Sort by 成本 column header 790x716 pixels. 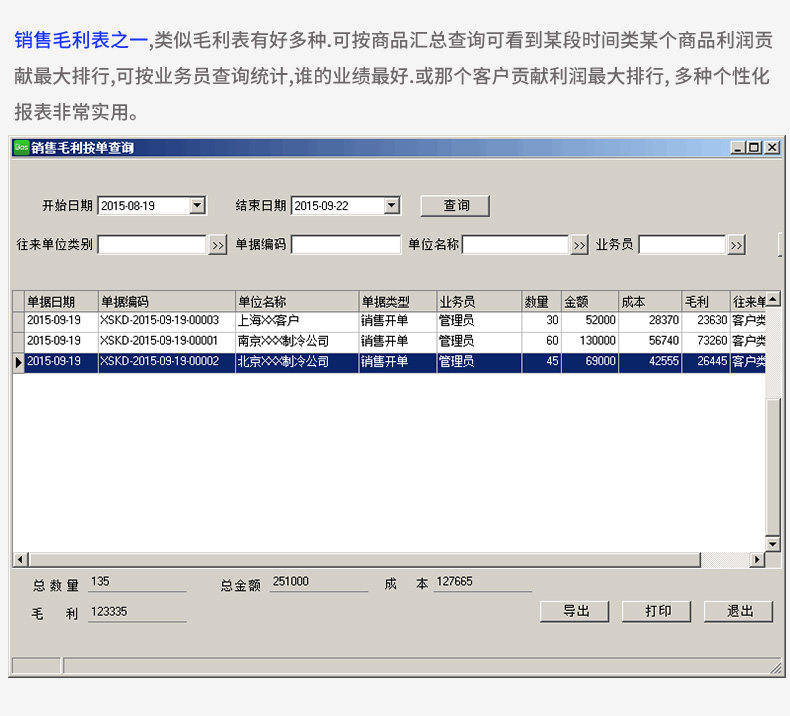[x=650, y=301]
